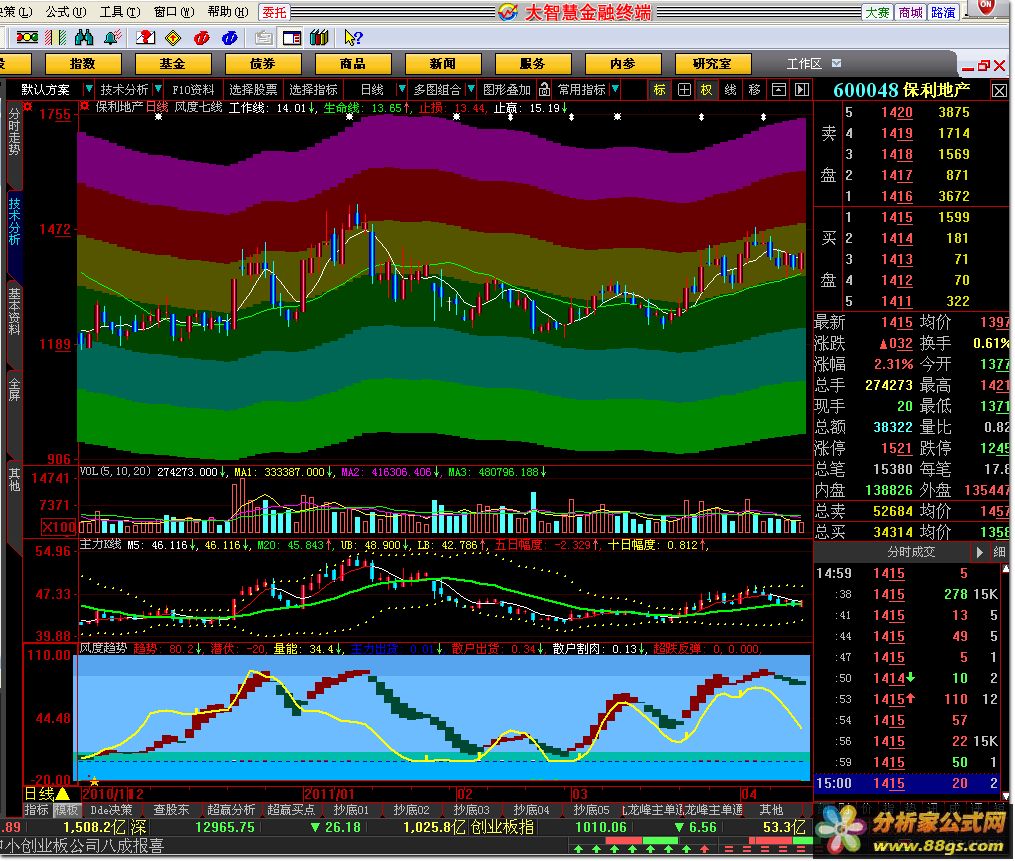The image size is (1015, 861).
Task: Open the 工具 menu
Action: (x=120, y=12)
